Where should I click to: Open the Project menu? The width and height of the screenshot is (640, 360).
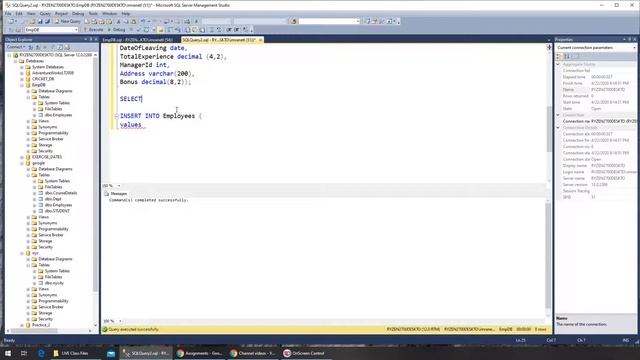click(61, 13)
